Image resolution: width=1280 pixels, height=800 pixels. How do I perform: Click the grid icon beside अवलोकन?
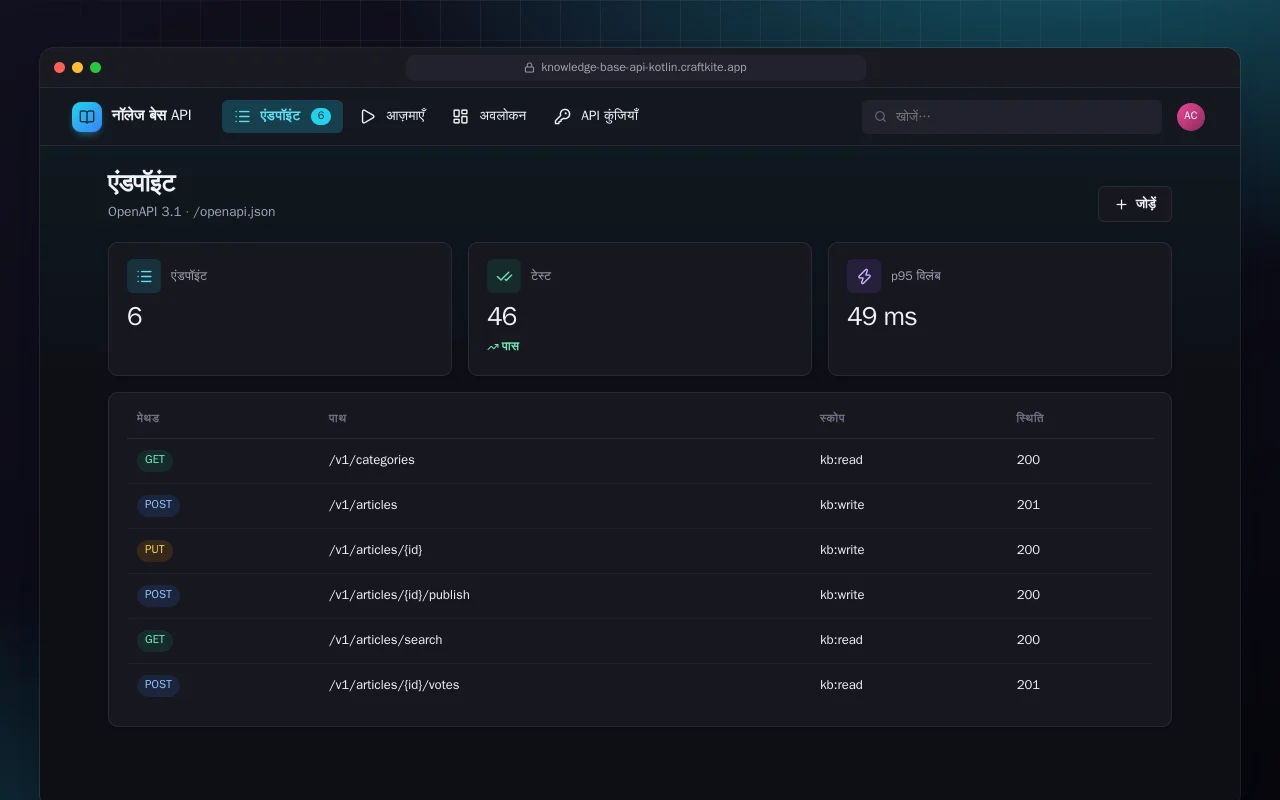460,117
